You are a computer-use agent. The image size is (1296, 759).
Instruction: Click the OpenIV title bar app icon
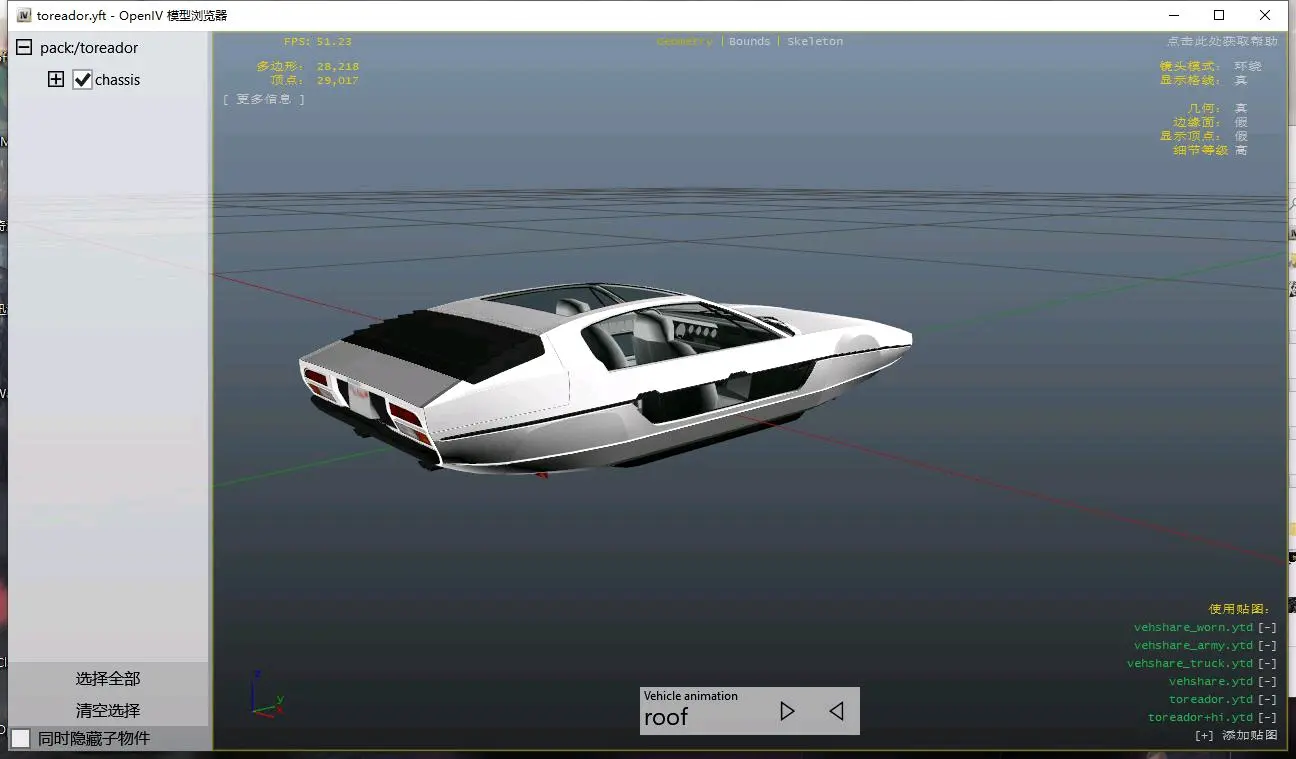[x=24, y=15]
